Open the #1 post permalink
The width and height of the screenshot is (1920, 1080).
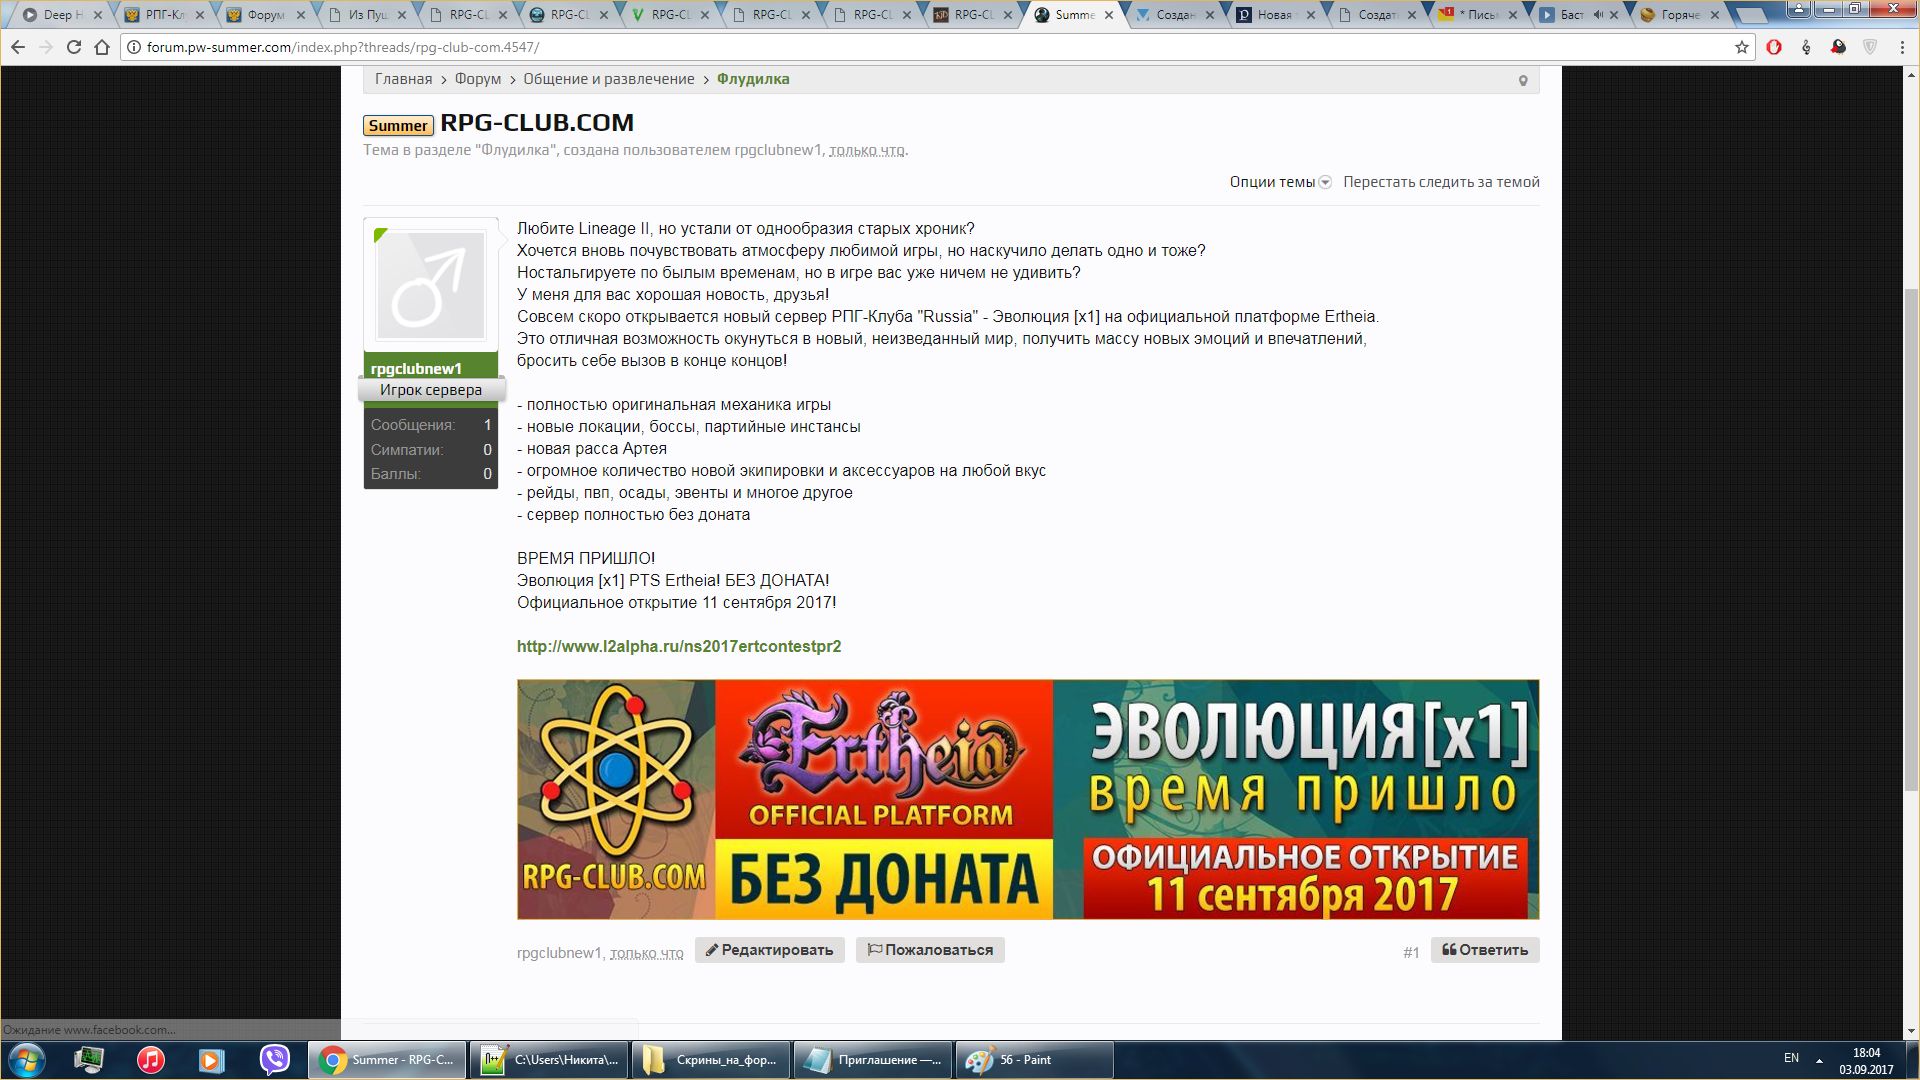(x=1411, y=952)
